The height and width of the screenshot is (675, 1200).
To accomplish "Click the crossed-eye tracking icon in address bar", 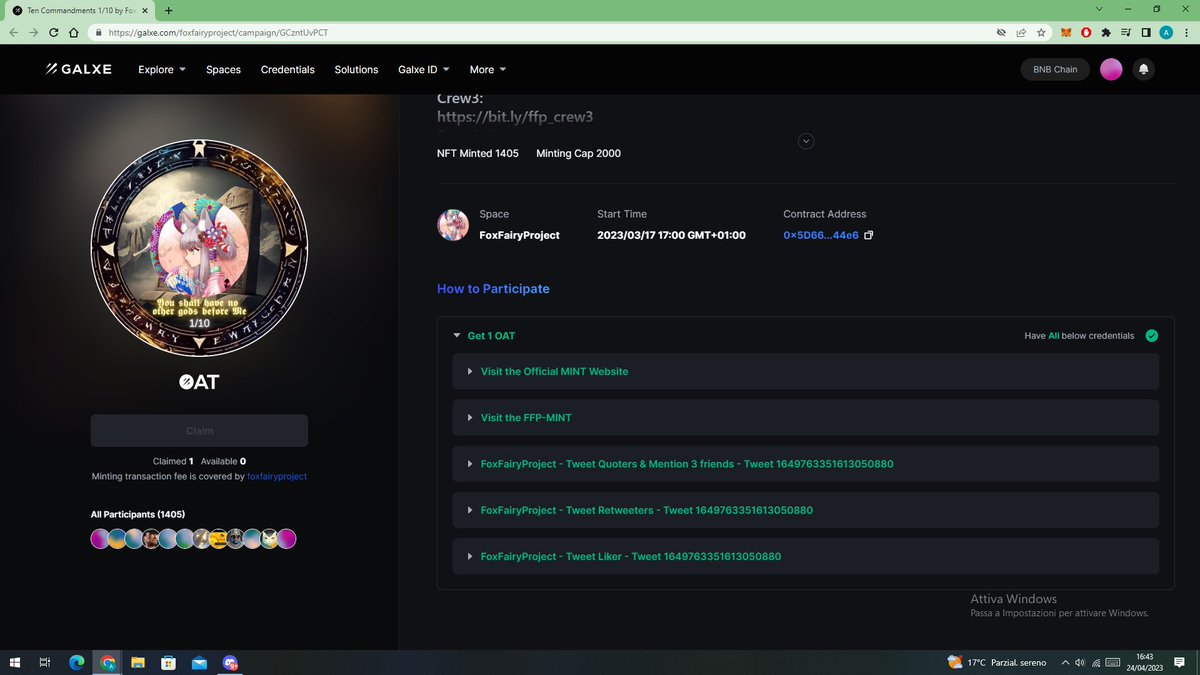I will [x=1001, y=32].
